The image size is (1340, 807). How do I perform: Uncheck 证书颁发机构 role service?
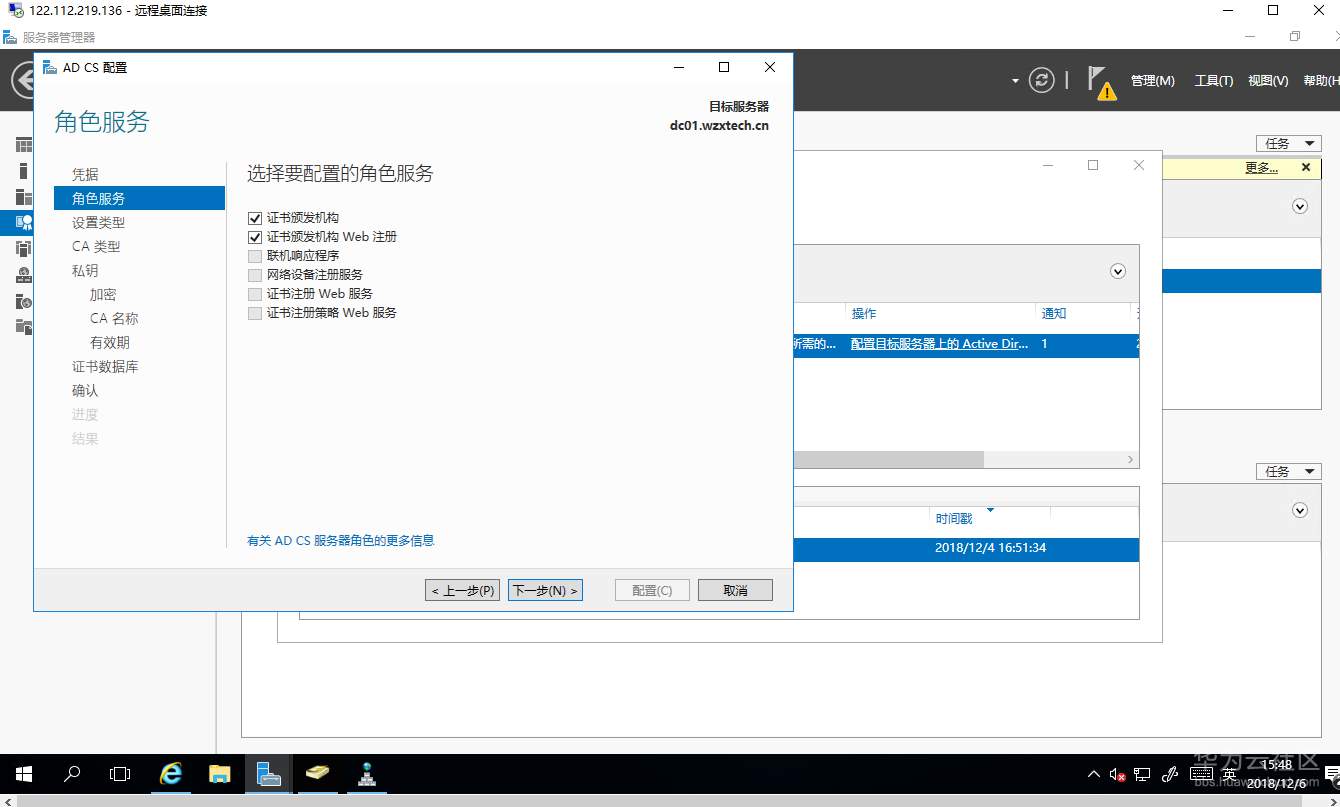(x=255, y=217)
